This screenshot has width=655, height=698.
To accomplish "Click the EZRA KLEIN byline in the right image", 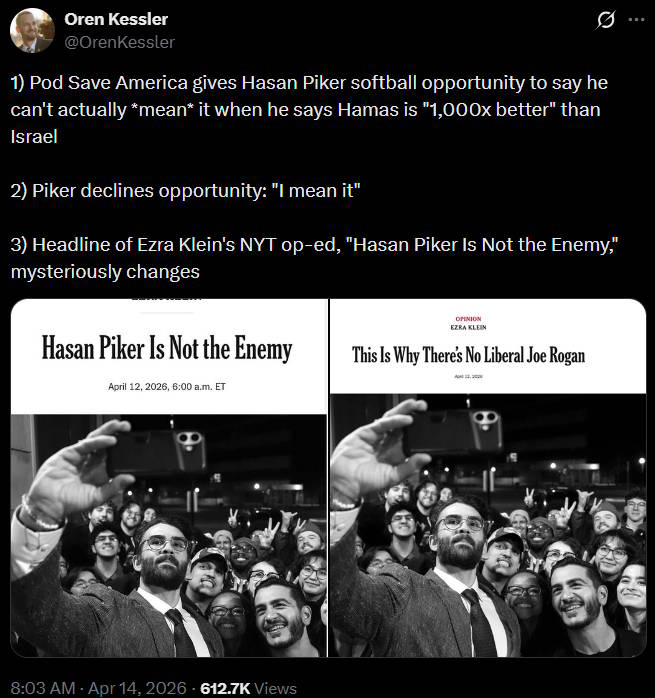I will click(x=468, y=327).
